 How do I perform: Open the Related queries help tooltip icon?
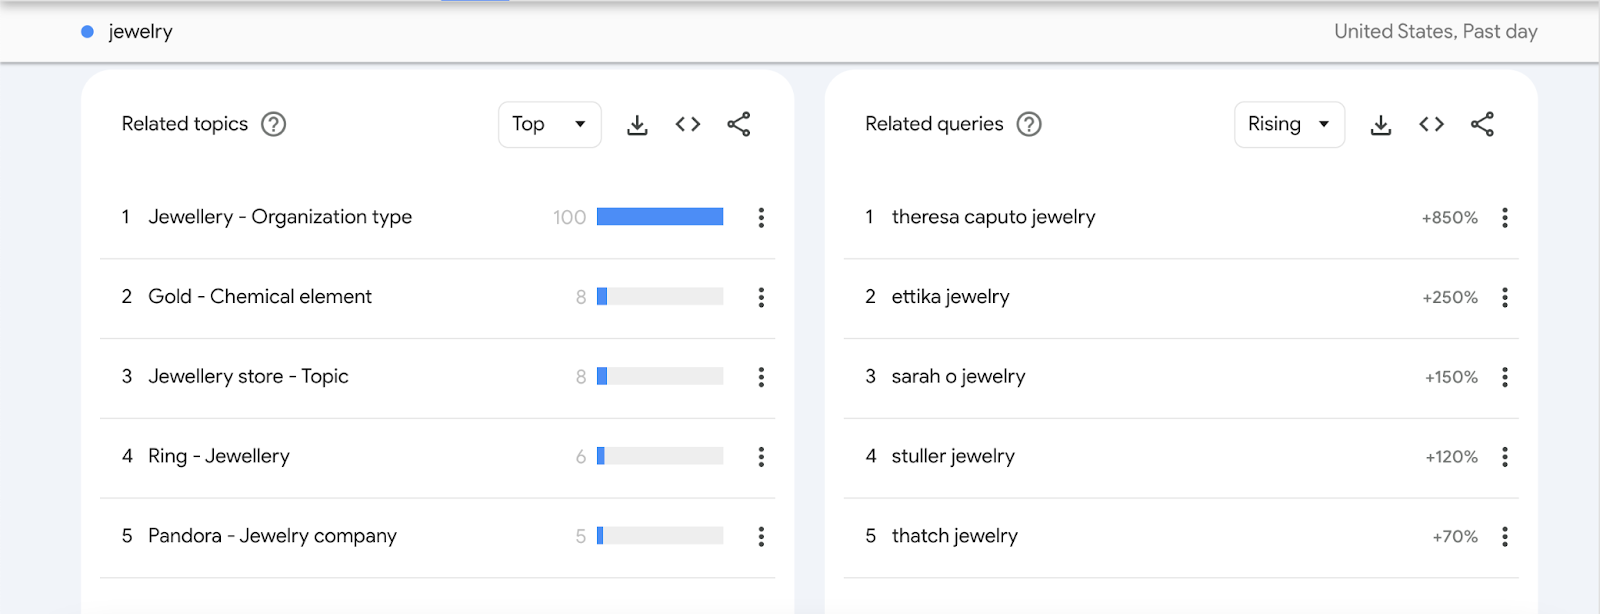[x=1029, y=124]
